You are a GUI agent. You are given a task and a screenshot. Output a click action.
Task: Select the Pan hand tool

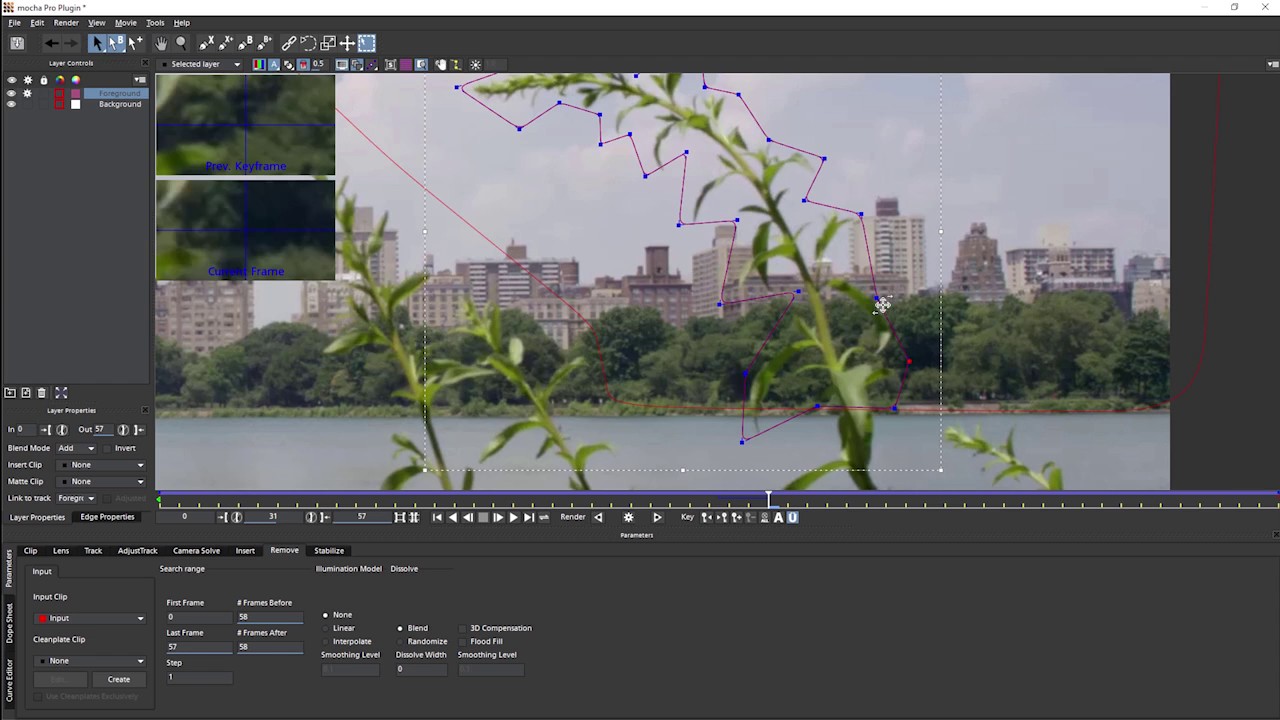click(161, 43)
